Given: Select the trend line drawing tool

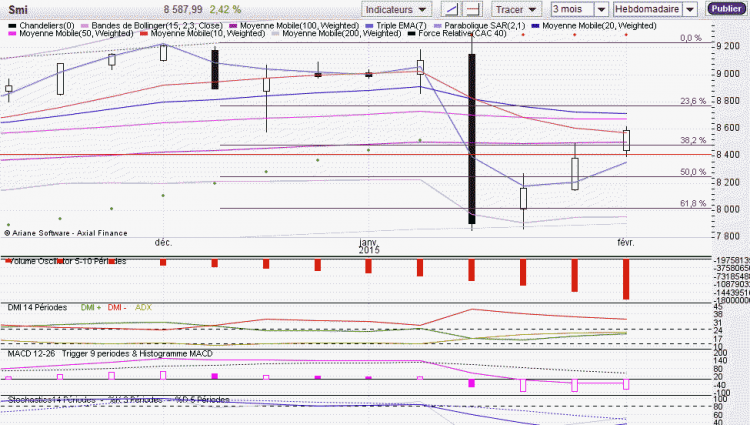Looking at the screenshot, I should (x=452, y=9).
